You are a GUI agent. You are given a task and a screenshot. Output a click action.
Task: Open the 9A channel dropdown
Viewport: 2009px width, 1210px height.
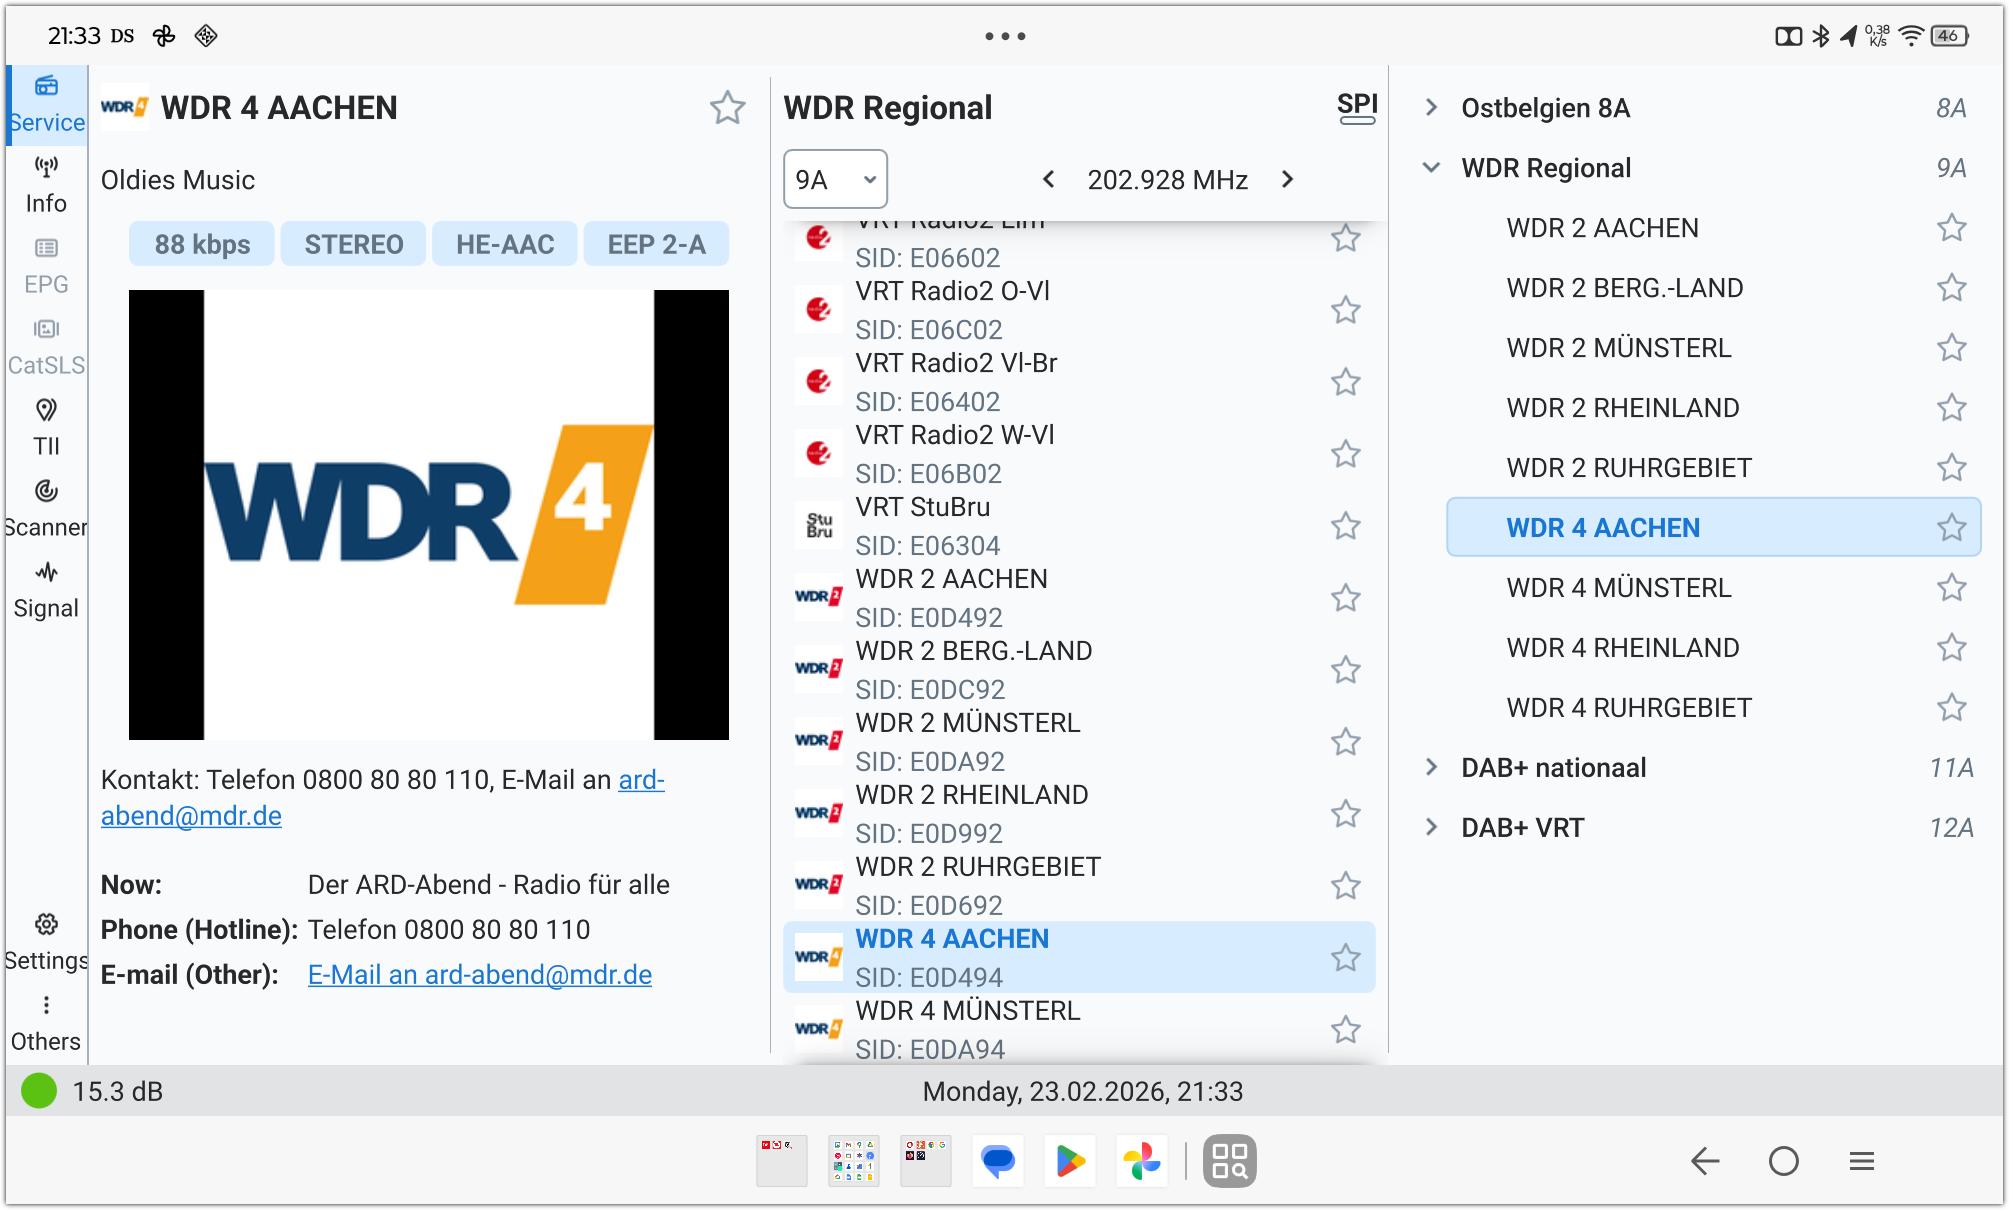[x=835, y=180]
